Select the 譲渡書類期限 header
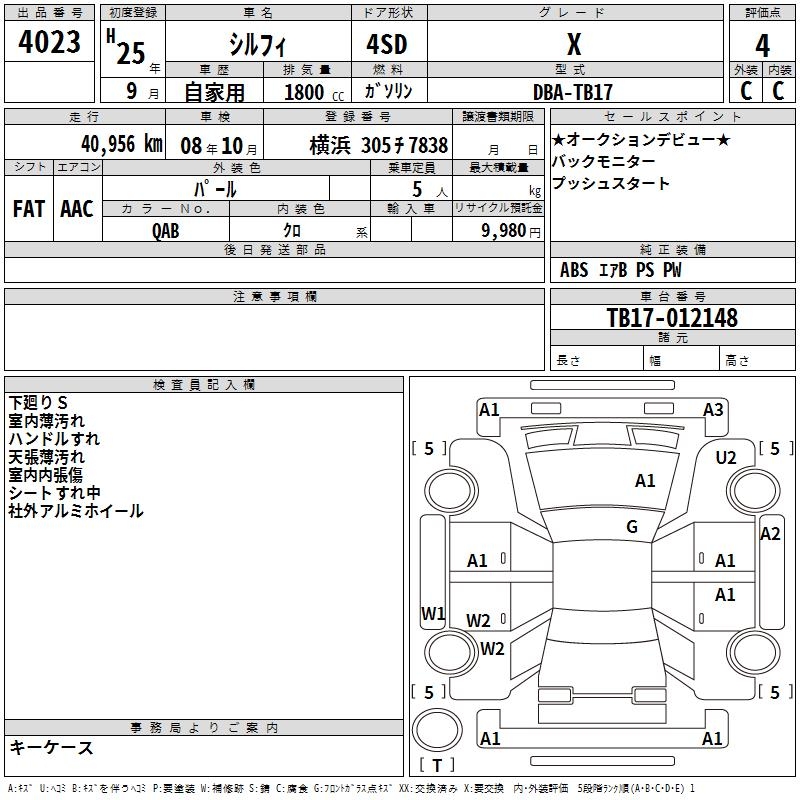Screen dimensions: 800x800 498,116
